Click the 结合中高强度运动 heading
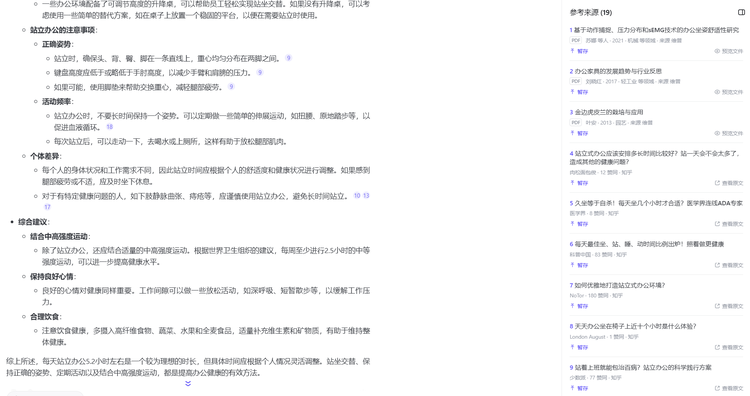 [x=60, y=236]
